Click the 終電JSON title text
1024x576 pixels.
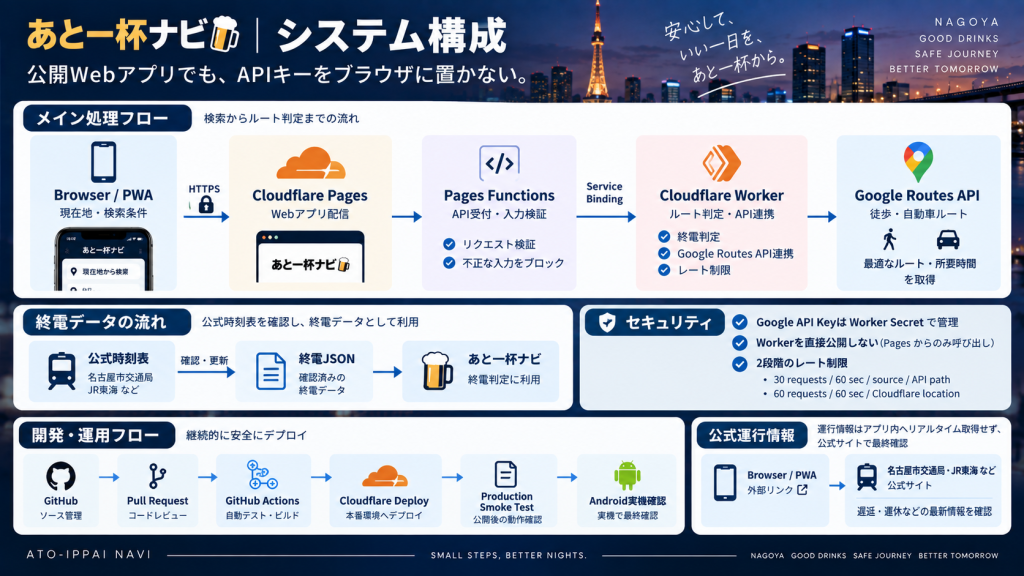[x=327, y=359]
